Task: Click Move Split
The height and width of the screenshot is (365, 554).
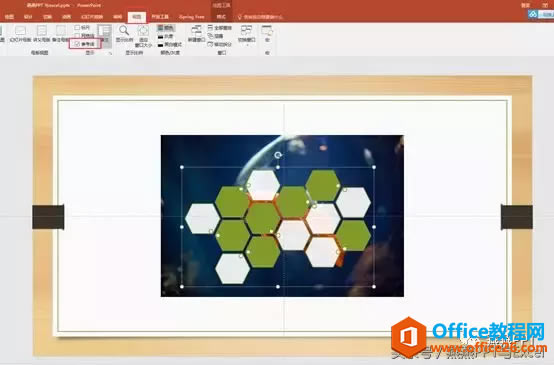Action: [220, 45]
